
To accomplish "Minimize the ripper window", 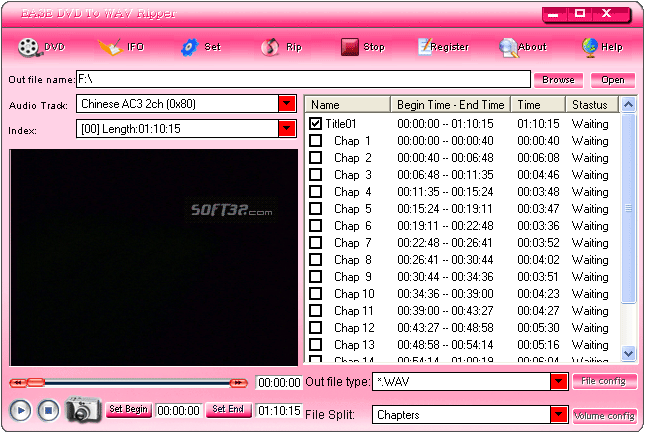I will click(554, 14).
